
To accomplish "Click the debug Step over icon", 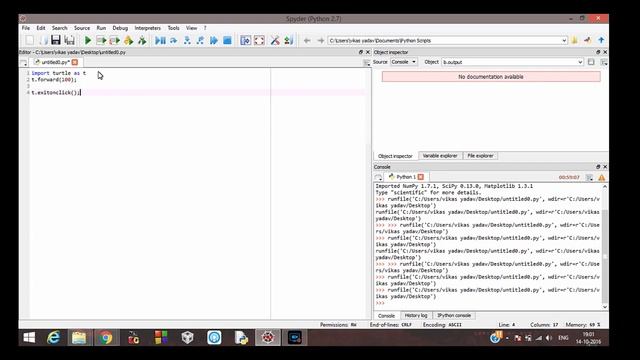I will pyautogui.click(x=174, y=40).
